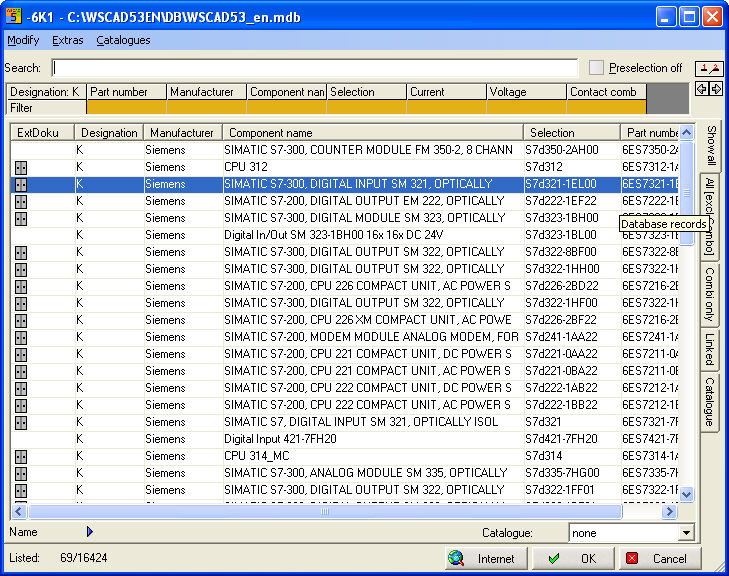Open ExtDoku icon for S7d322-8BF00 row

pos(20,252)
